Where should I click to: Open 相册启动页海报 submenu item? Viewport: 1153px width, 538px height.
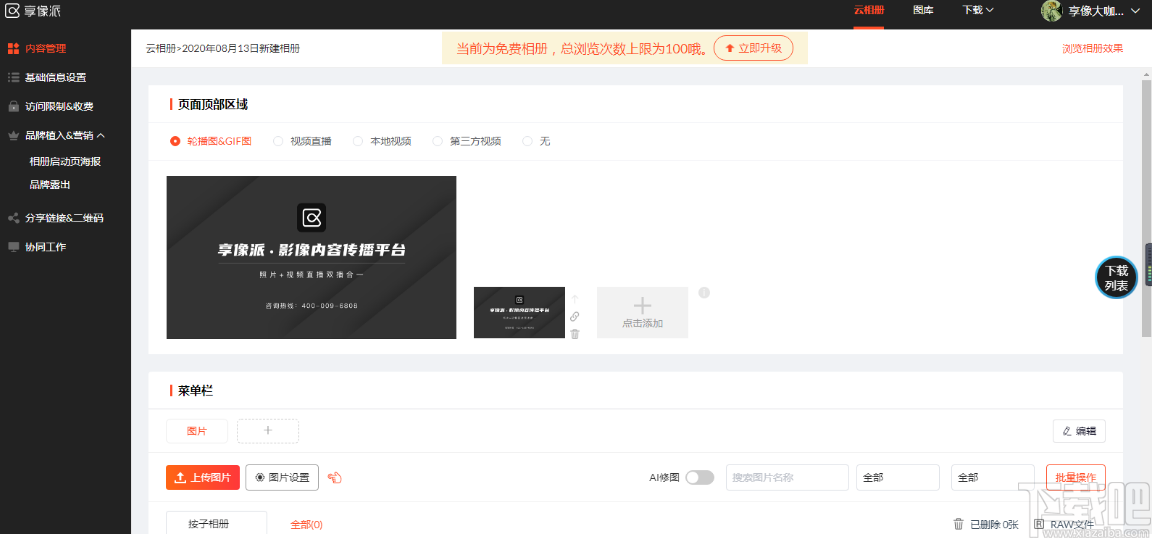tap(65, 161)
